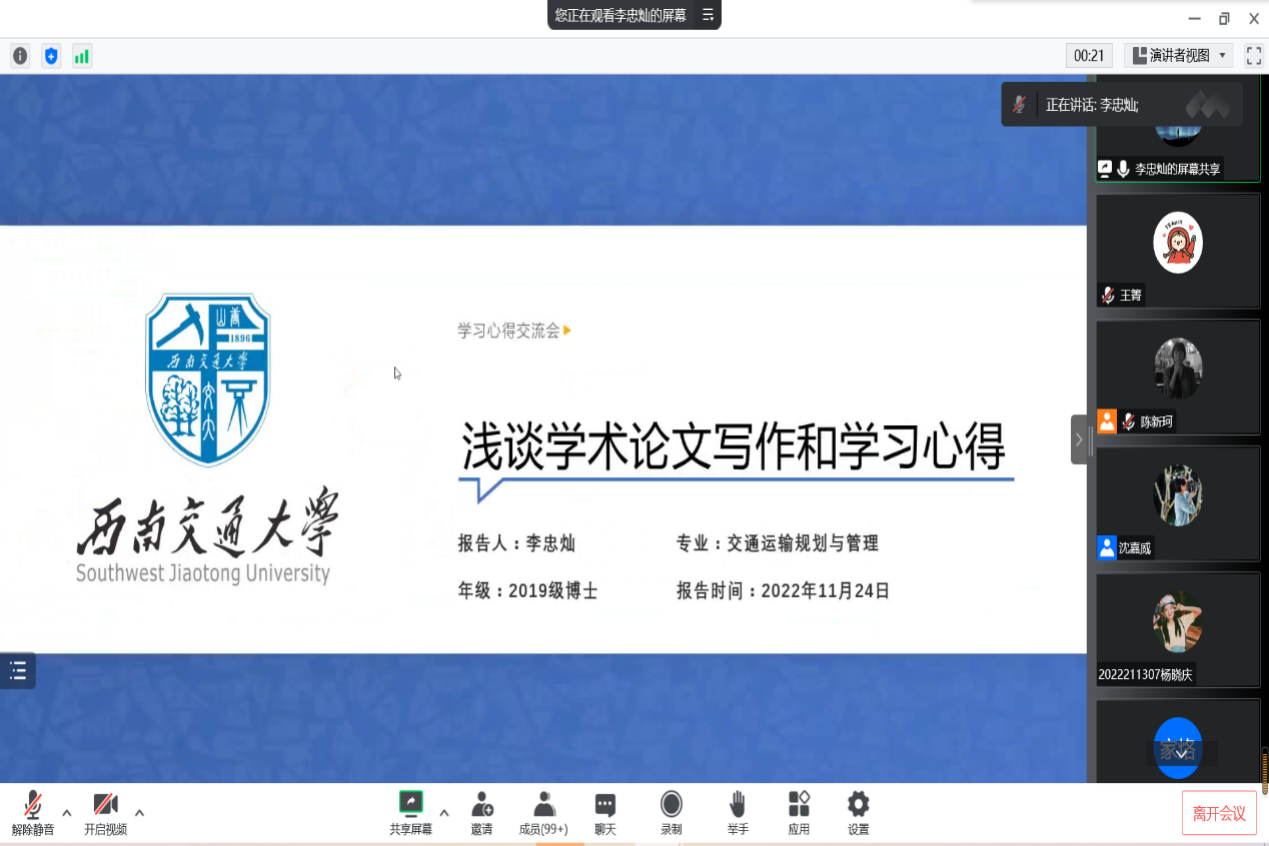This screenshot has height=846, width=1269.
Task: Raise hand using the 举手 icon
Action: tap(737, 811)
